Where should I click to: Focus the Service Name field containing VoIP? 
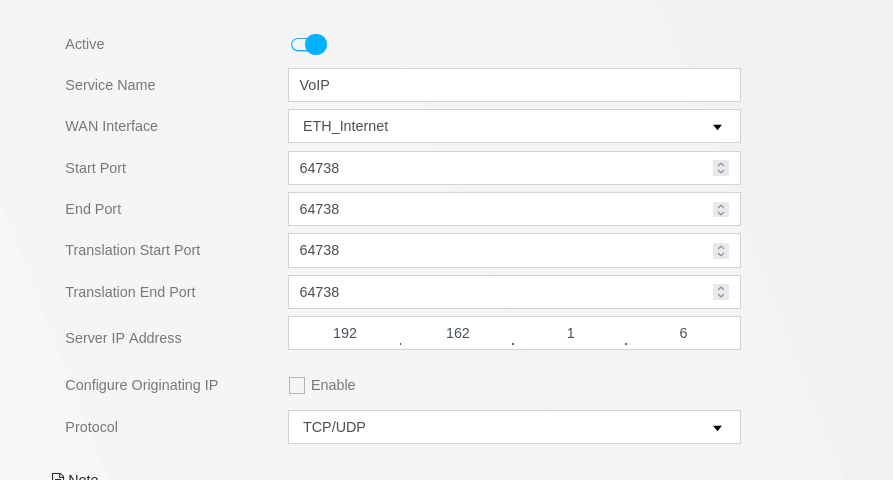tap(514, 85)
